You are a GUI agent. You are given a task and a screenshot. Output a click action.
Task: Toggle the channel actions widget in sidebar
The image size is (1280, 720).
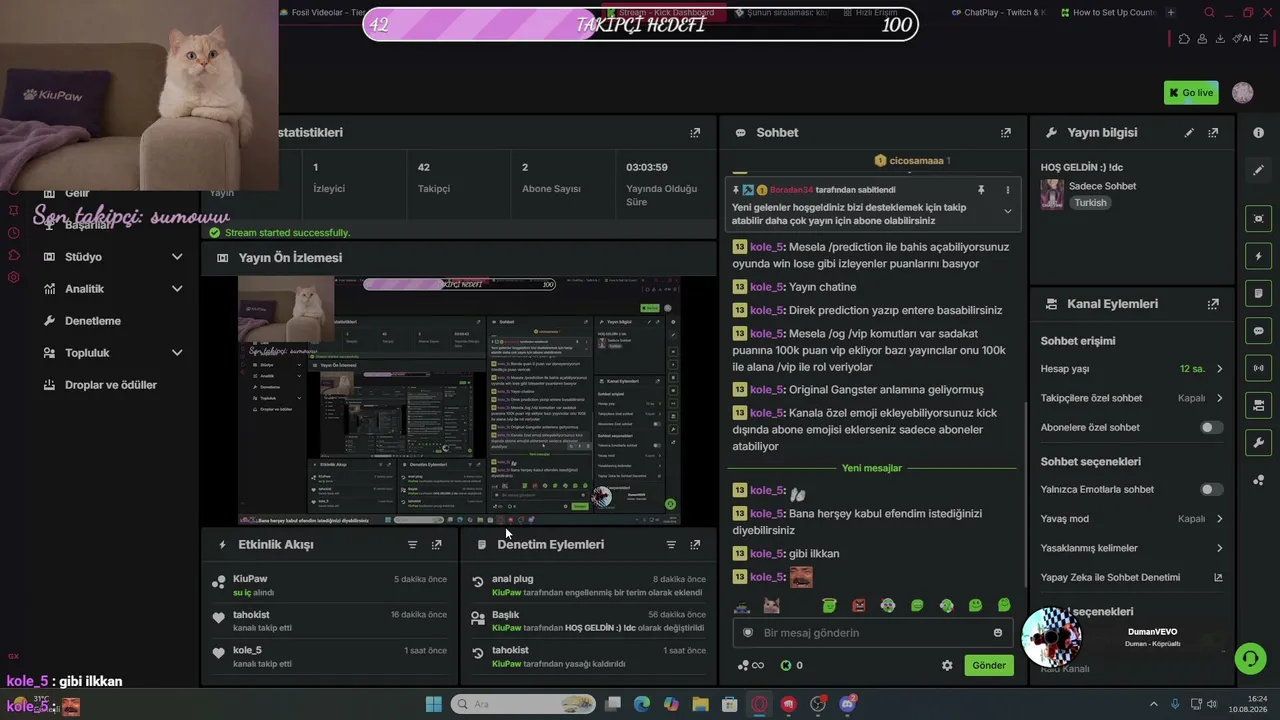tap(1258, 405)
